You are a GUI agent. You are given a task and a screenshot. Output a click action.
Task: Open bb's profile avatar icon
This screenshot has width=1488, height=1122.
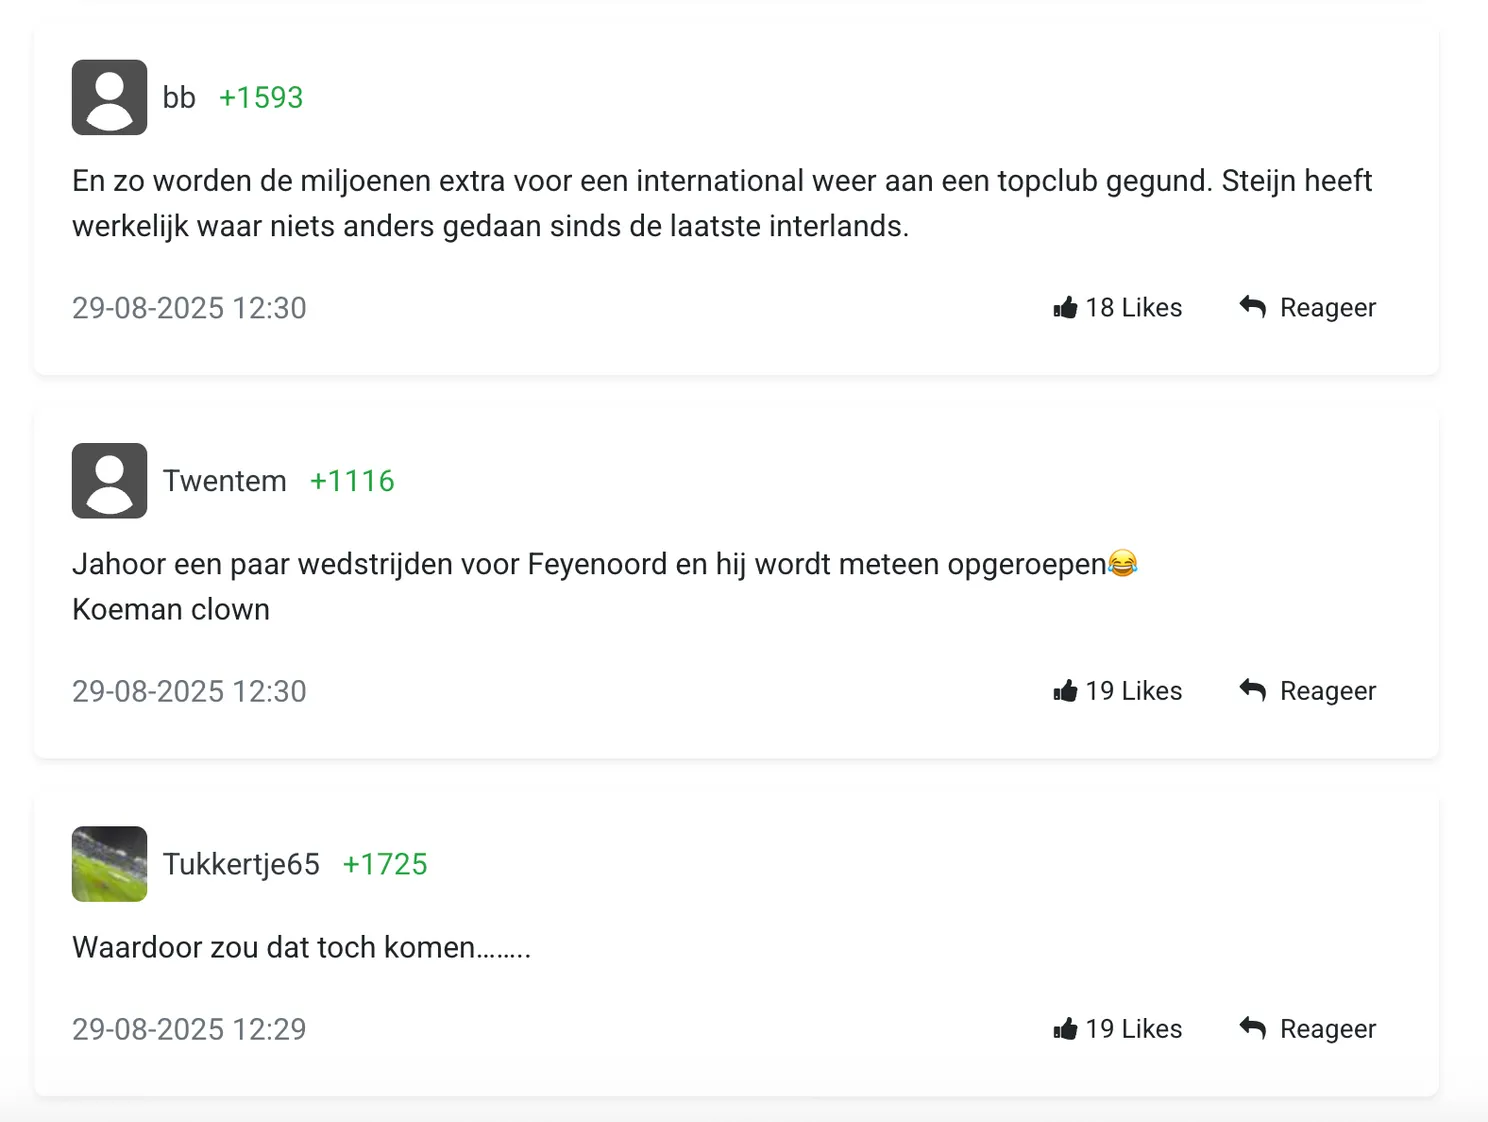(109, 97)
